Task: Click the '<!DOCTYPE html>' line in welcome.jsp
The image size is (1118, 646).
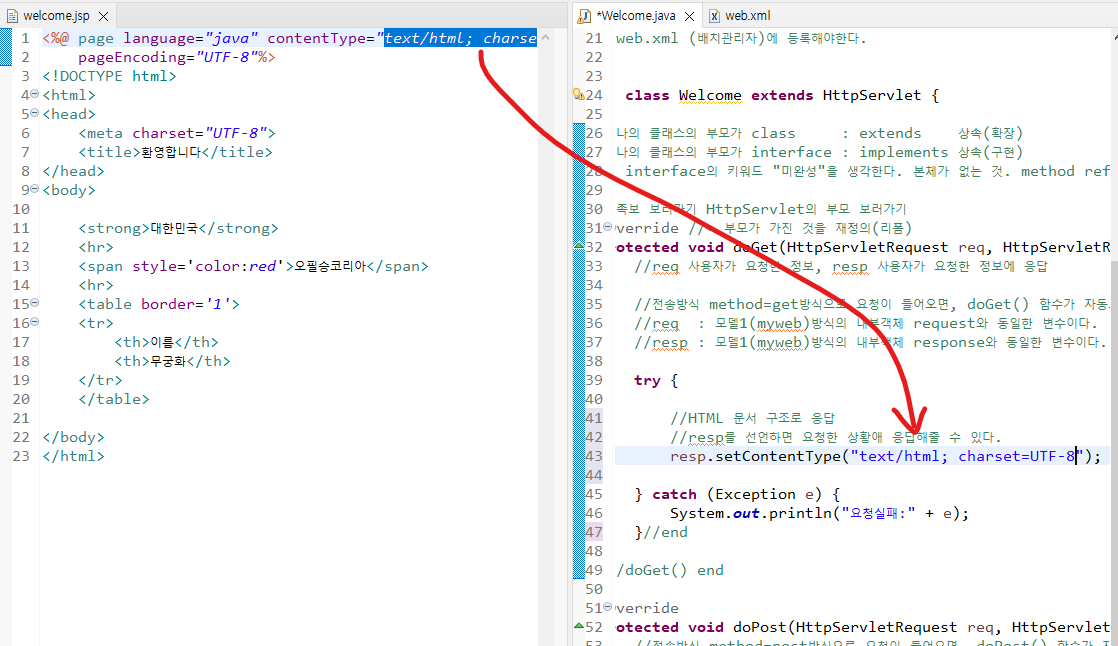Action: coord(109,76)
